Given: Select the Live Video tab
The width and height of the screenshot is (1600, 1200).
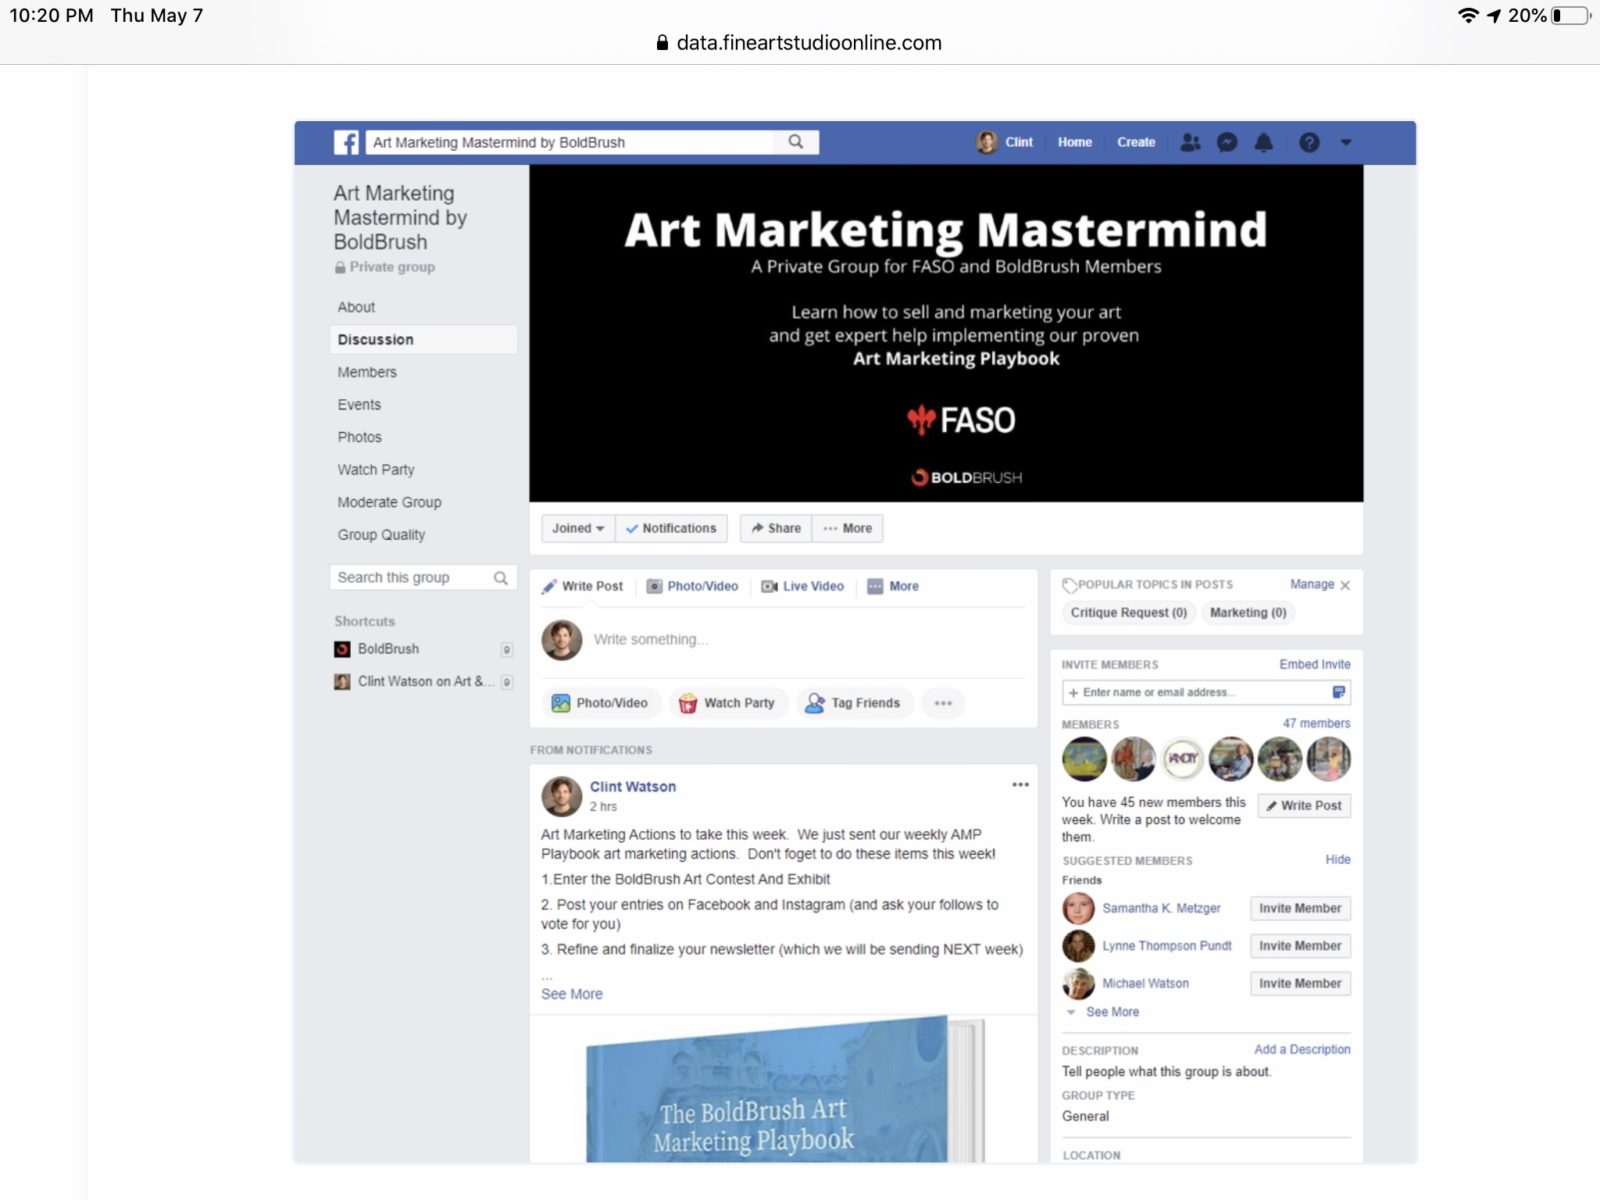Looking at the screenshot, I should (802, 586).
